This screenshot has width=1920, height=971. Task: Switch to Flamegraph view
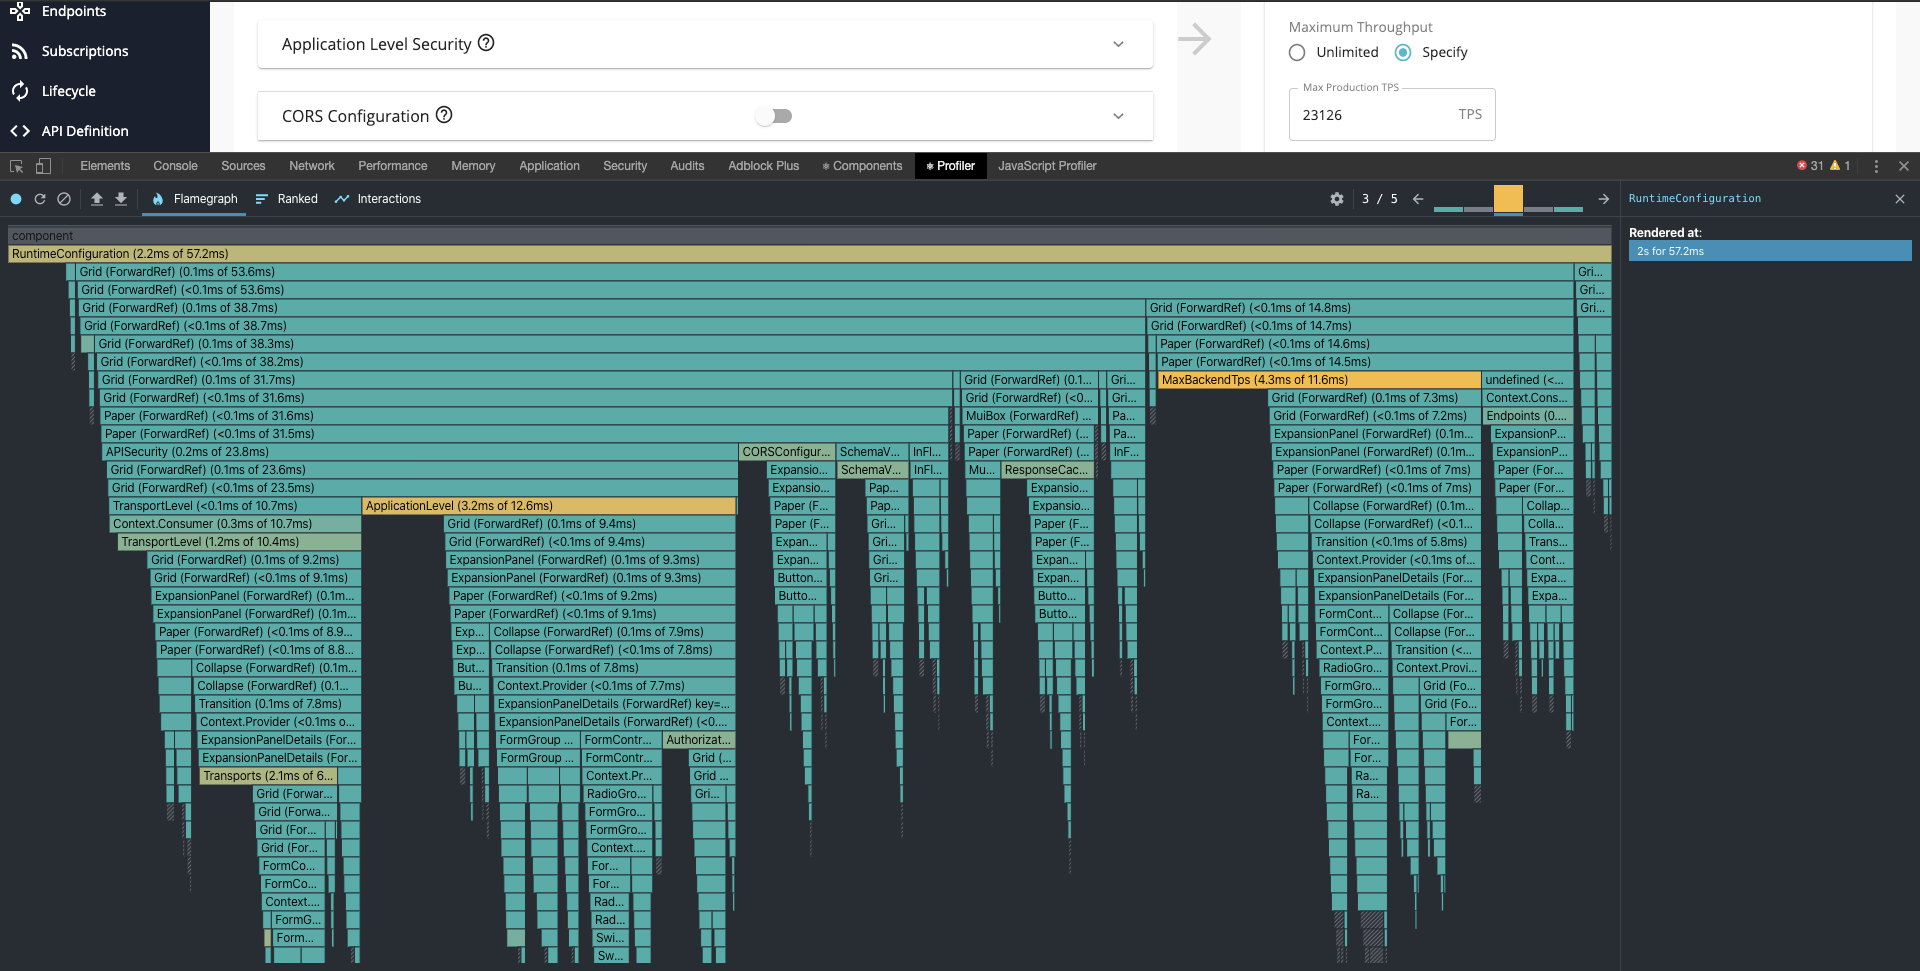click(x=195, y=199)
